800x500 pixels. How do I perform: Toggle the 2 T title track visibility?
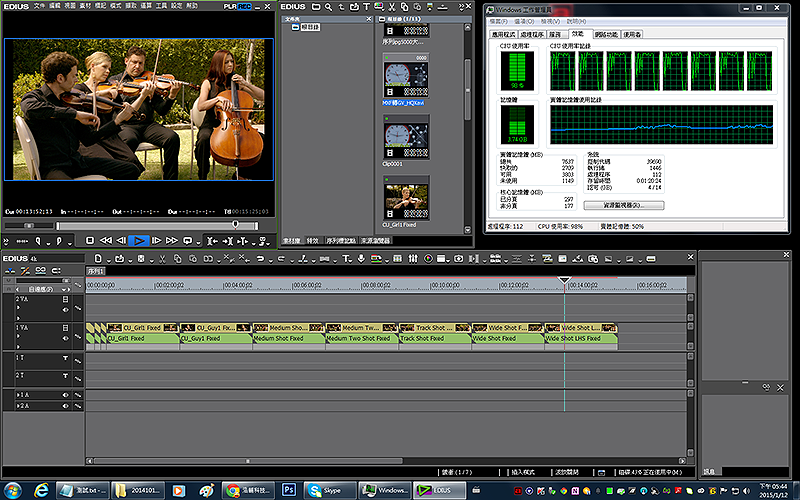pos(65,376)
